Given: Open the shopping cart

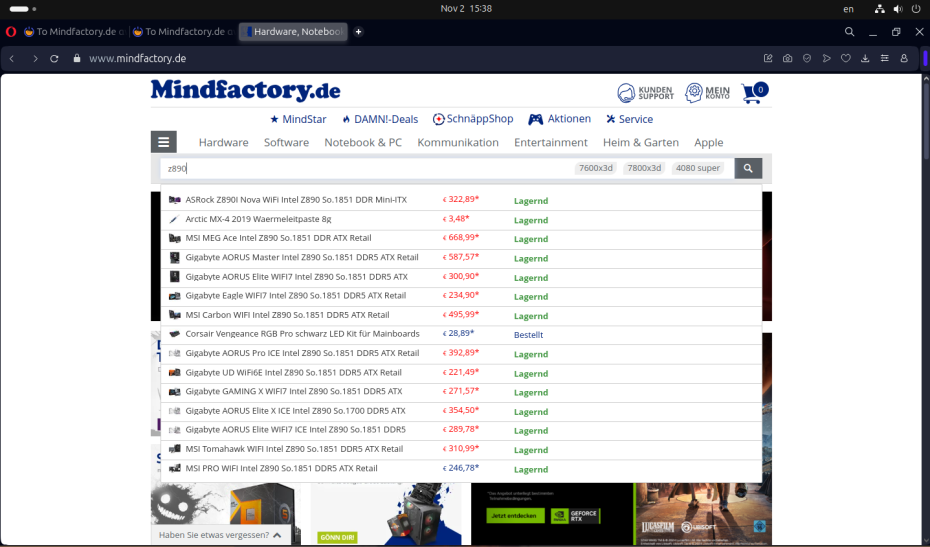Looking at the screenshot, I should (754, 93).
